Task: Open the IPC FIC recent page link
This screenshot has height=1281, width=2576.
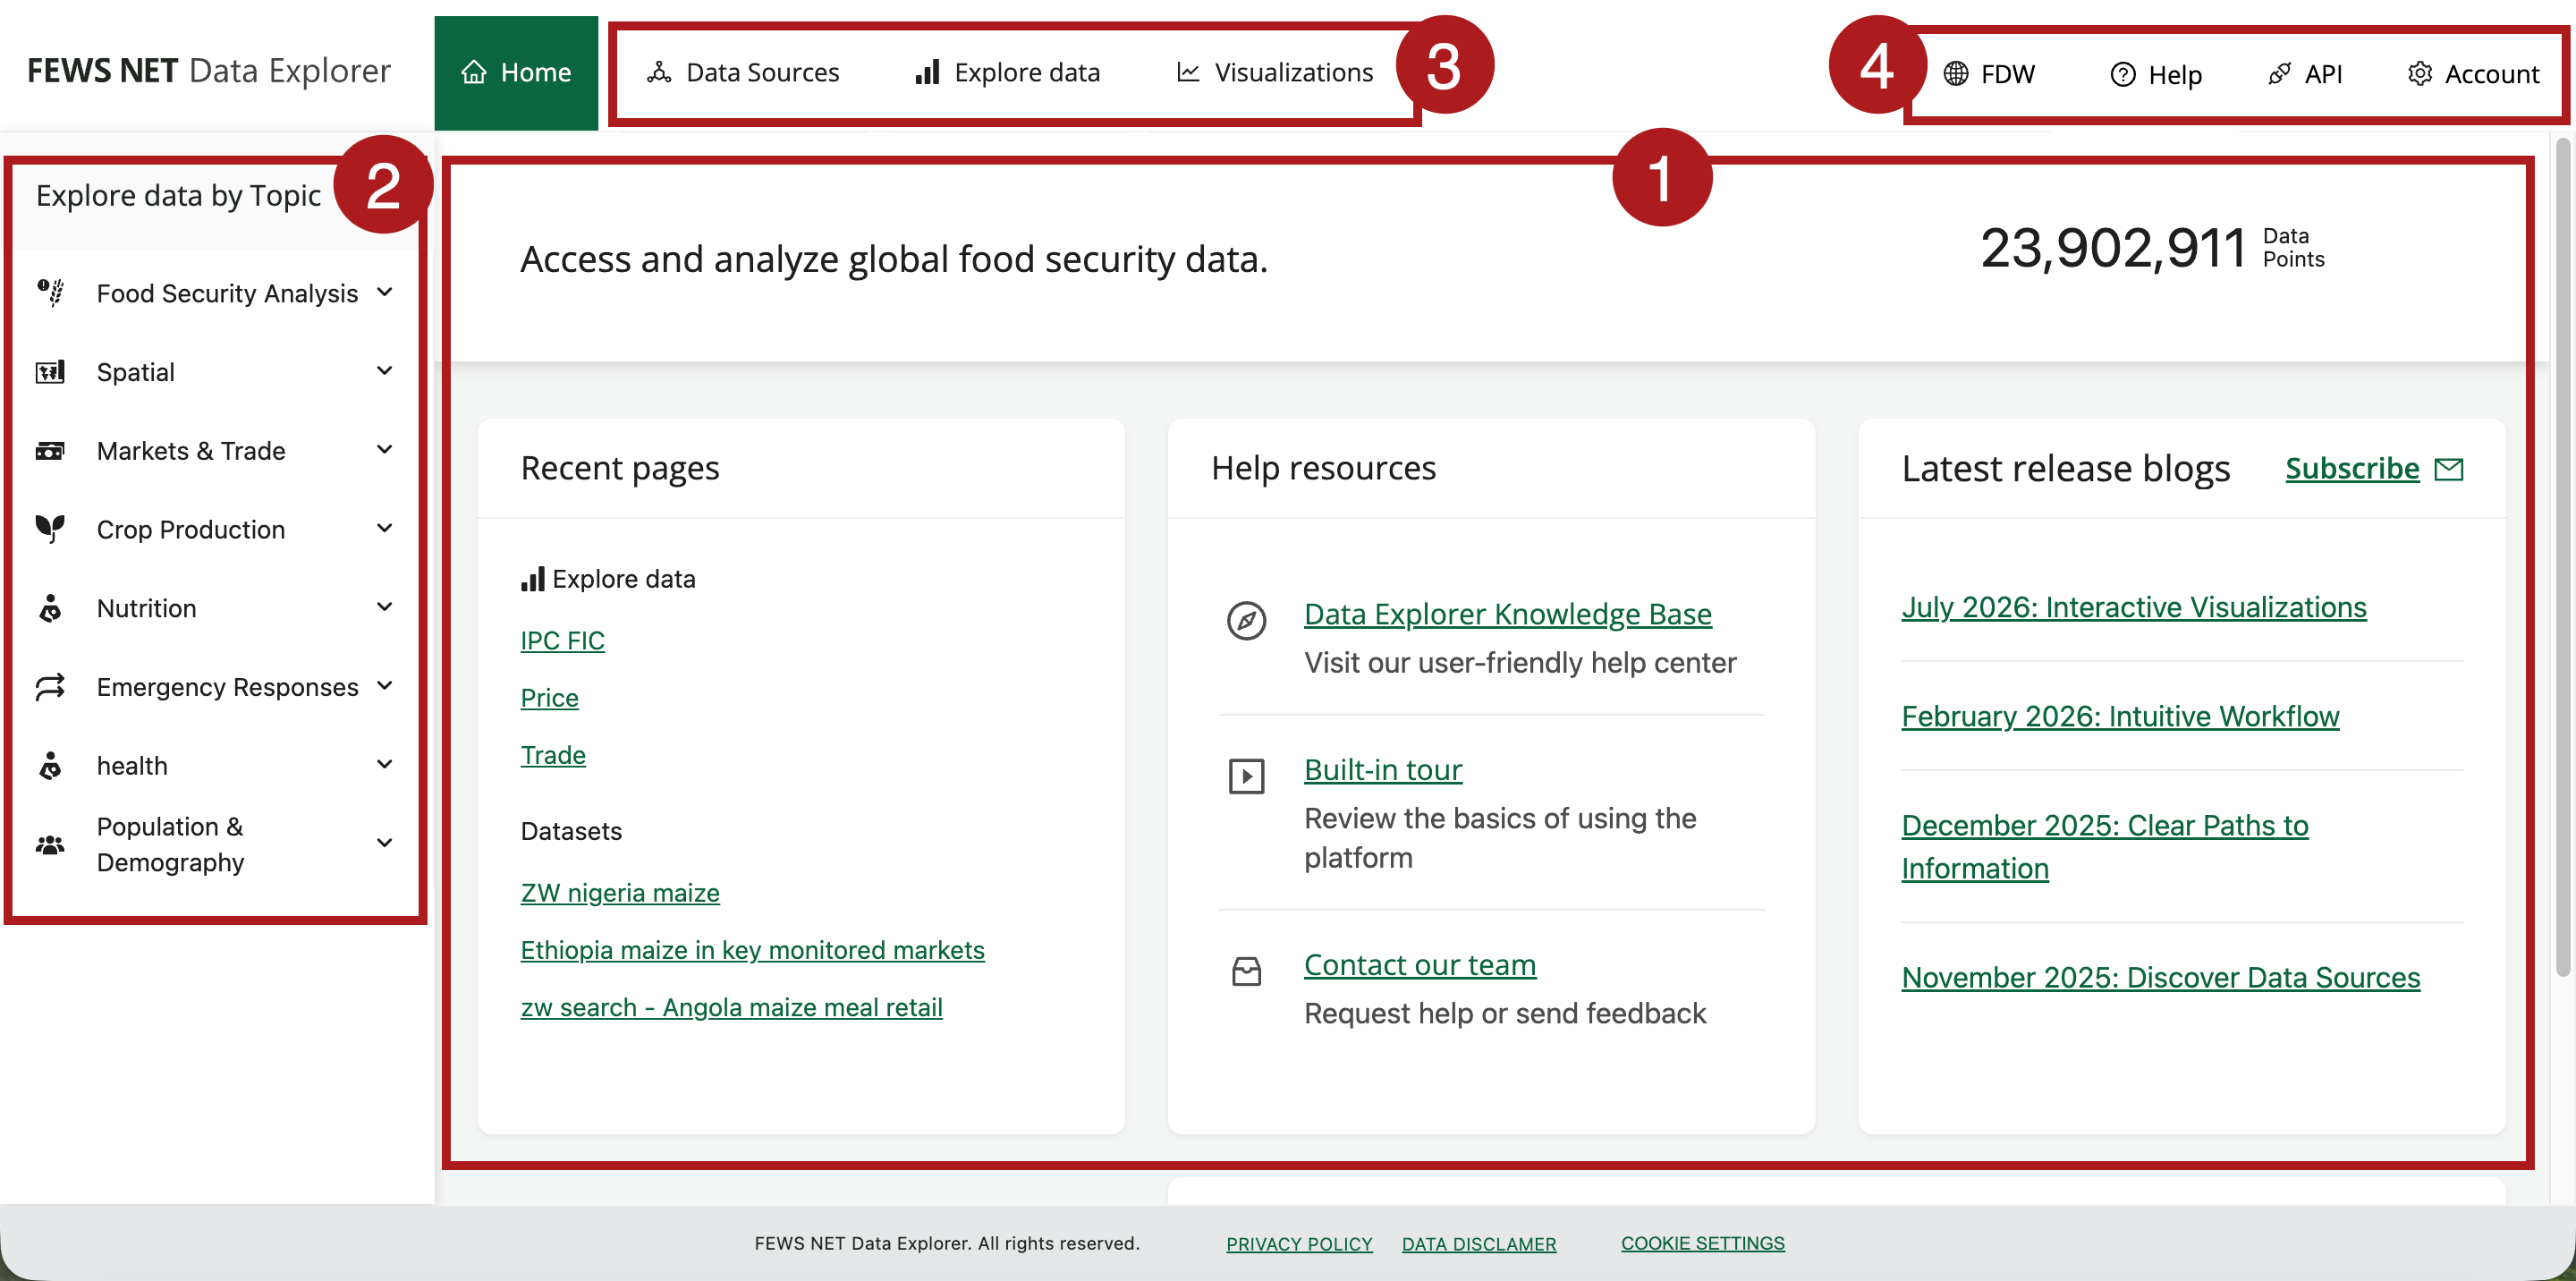Action: click(562, 640)
